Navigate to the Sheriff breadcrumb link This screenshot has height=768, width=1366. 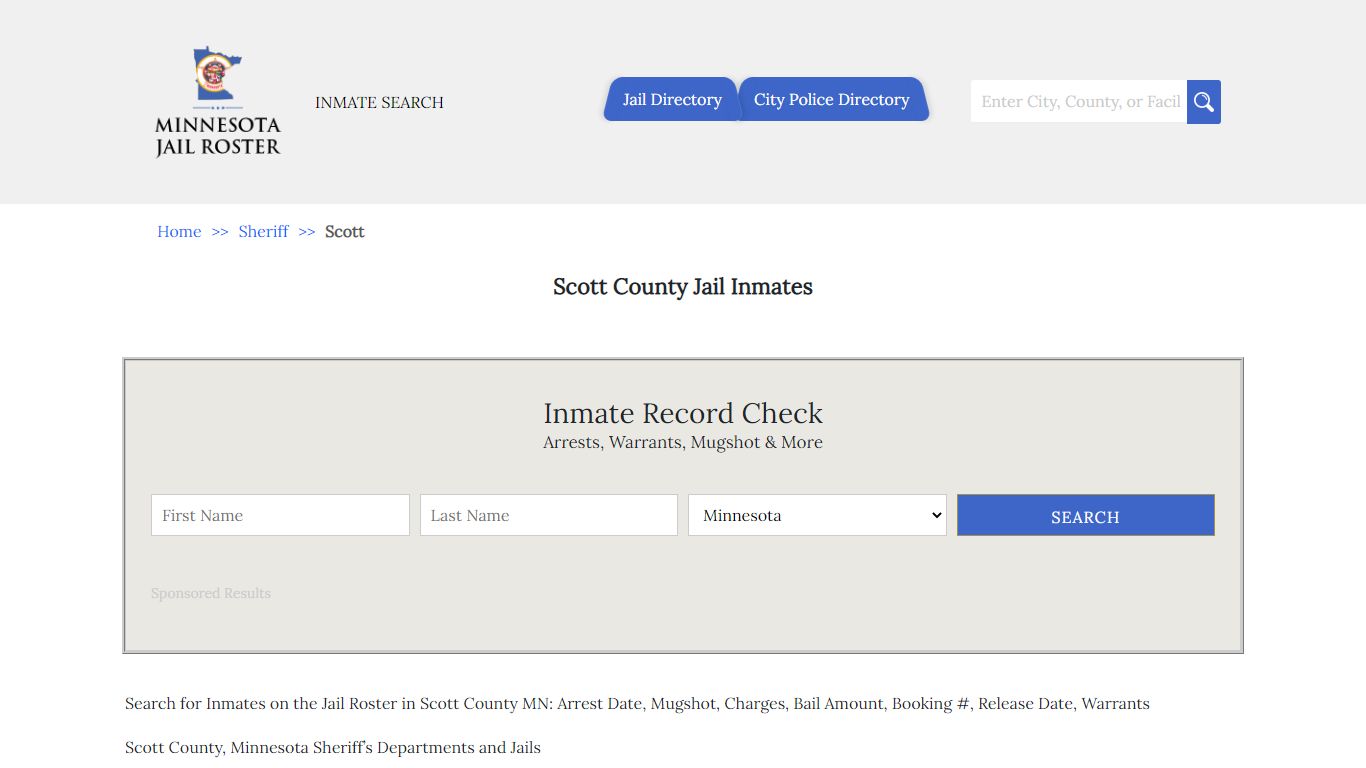click(x=263, y=231)
